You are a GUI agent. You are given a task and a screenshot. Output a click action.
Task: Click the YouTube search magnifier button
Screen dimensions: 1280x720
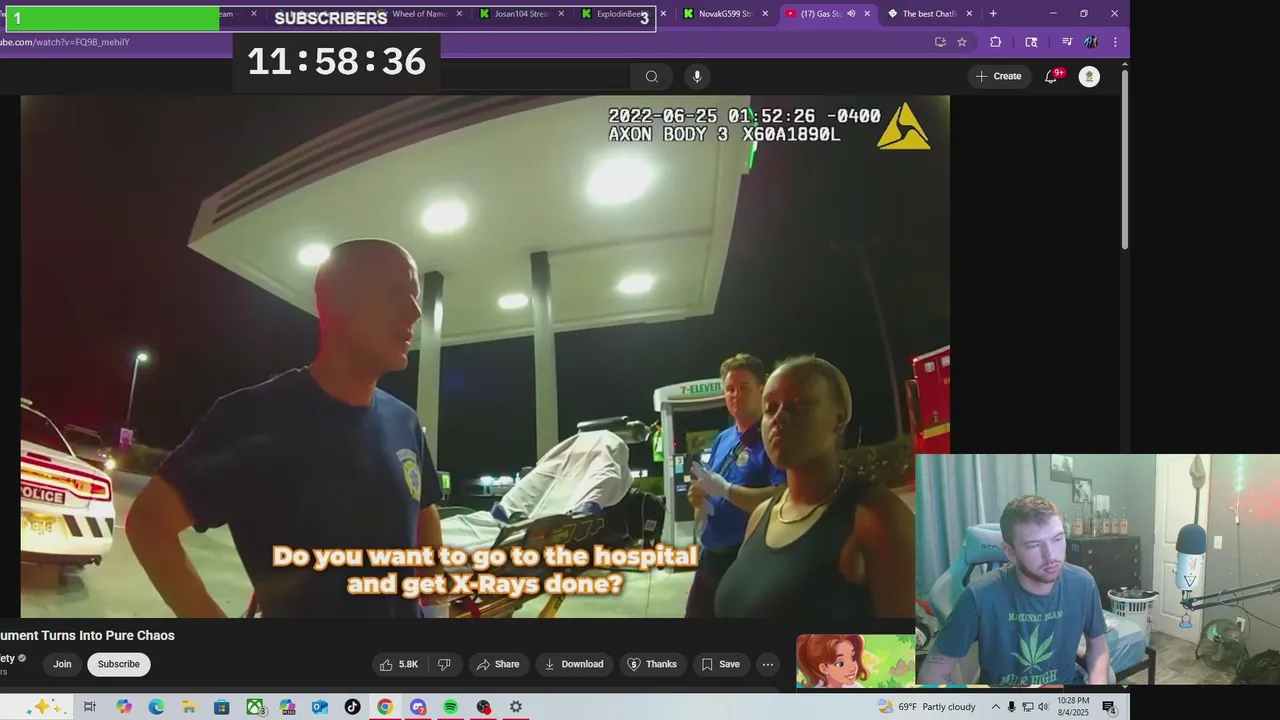[652, 77]
